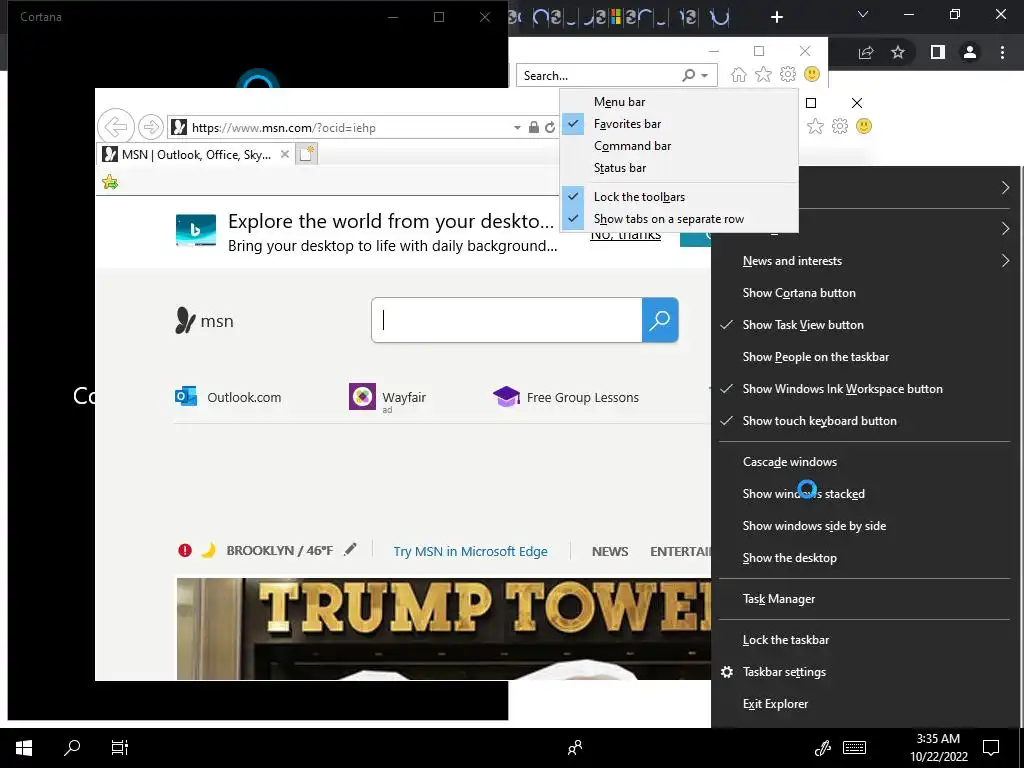Open a new Chrome tab with plus button
Screen dimensions: 1024x768
tap(776, 17)
